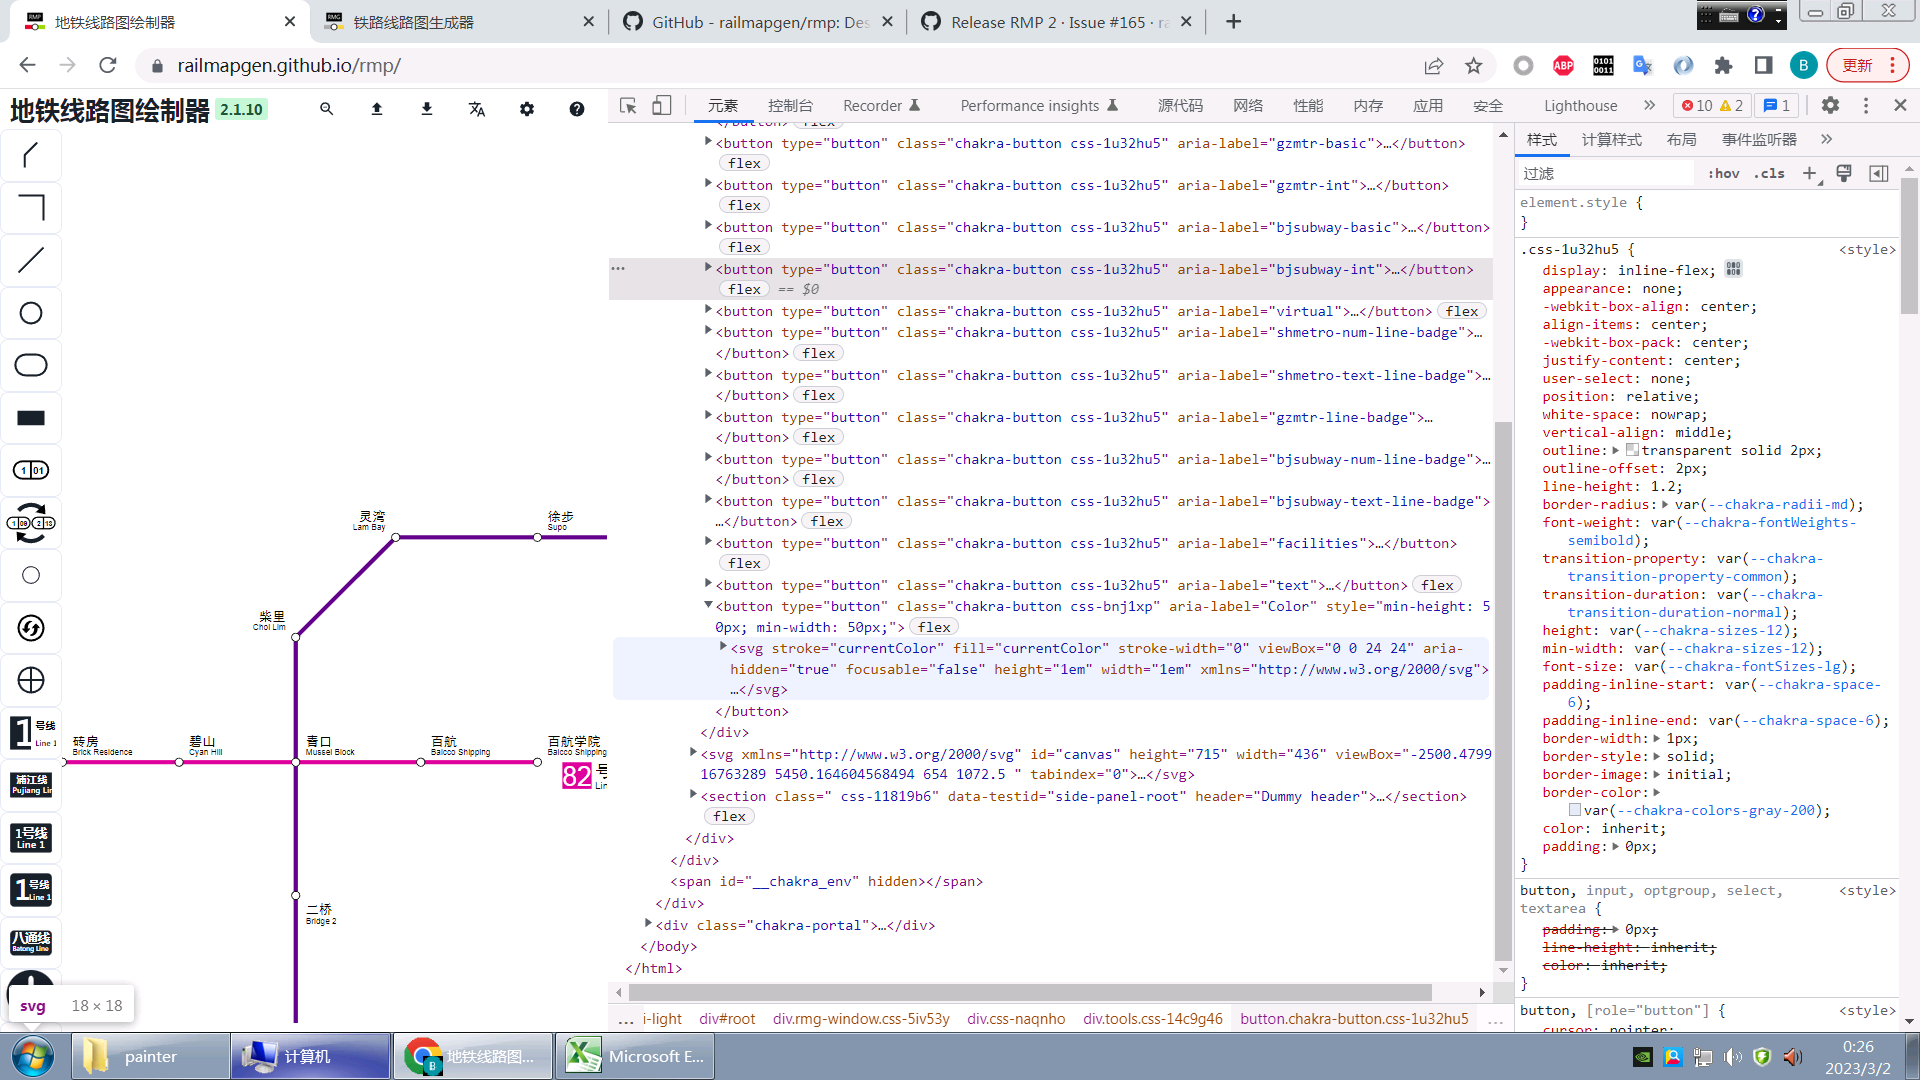Image resolution: width=1920 pixels, height=1080 pixels.
Task: Click the zoom magnifier icon in header
Action: point(326,109)
